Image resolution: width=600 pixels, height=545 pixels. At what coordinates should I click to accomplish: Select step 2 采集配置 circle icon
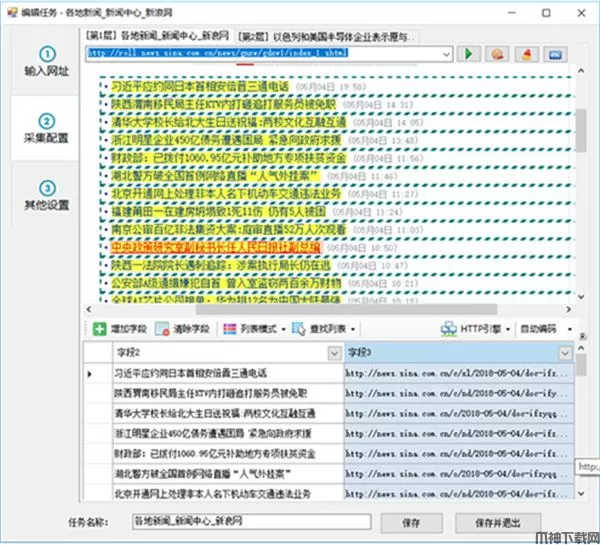(x=47, y=121)
